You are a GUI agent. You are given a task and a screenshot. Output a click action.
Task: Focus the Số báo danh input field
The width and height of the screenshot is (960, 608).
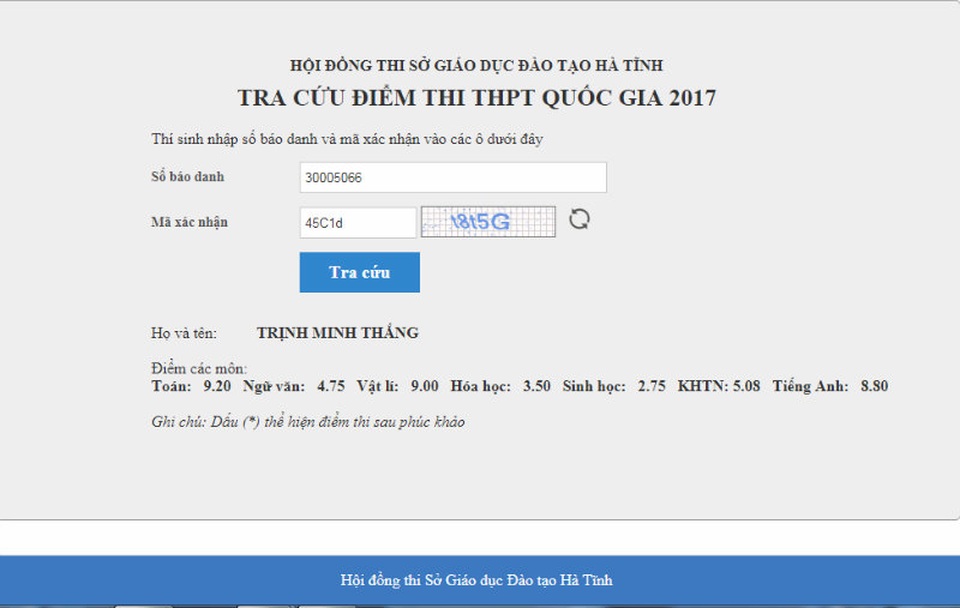tap(452, 178)
